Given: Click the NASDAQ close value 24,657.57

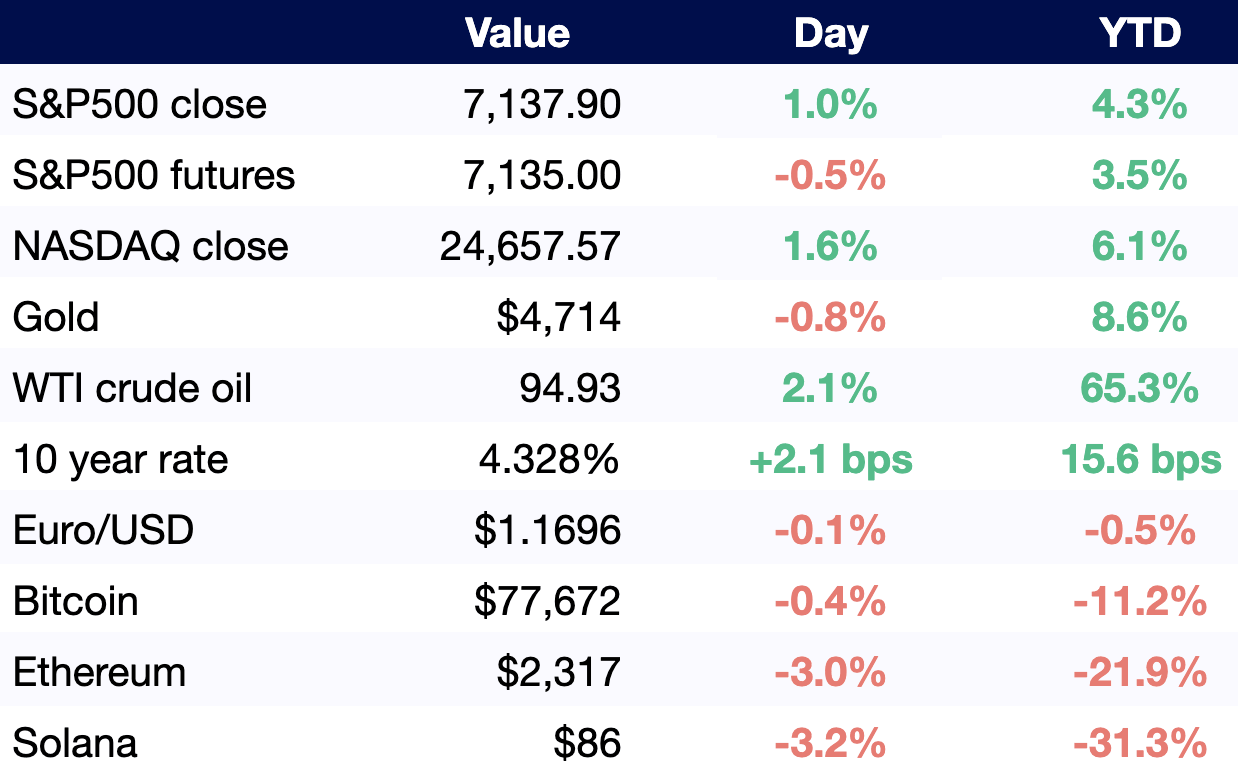Looking at the screenshot, I should 530,246.
